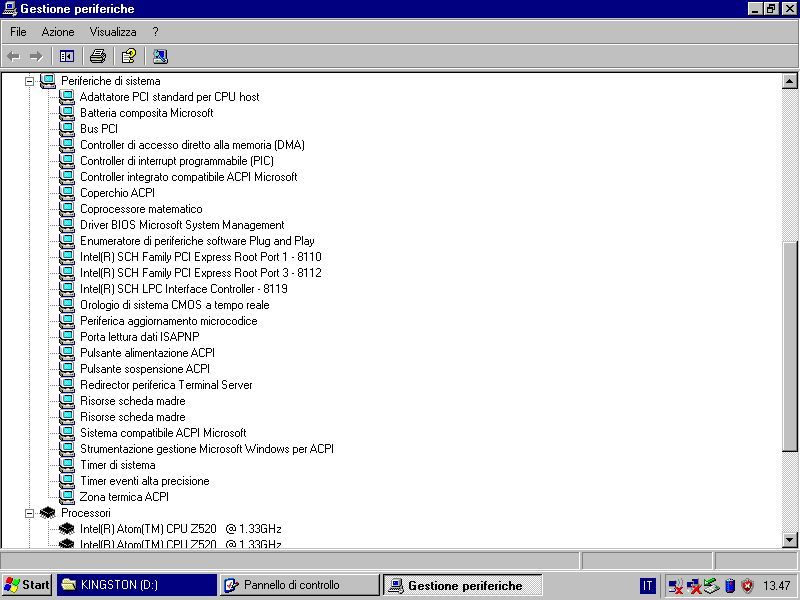Image resolution: width=800 pixels, height=600 pixels.
Task: Click icon for SCH LPC Interface Controller
Action: coord(66,288)
